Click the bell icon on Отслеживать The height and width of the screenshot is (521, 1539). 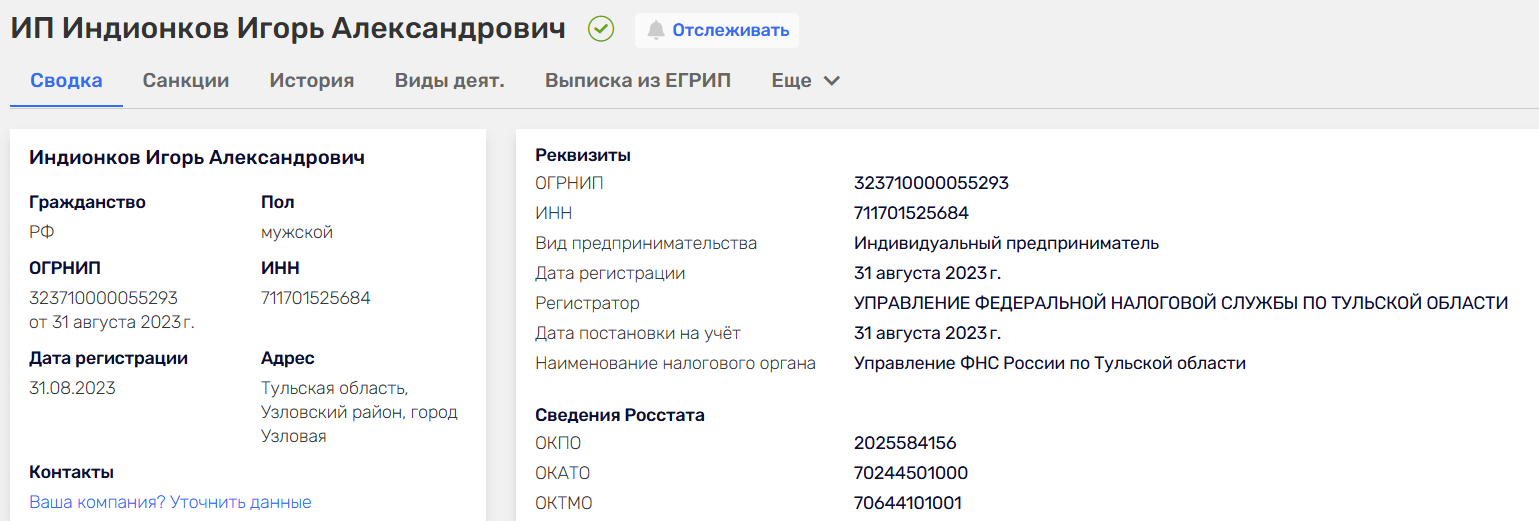point(656,30)
